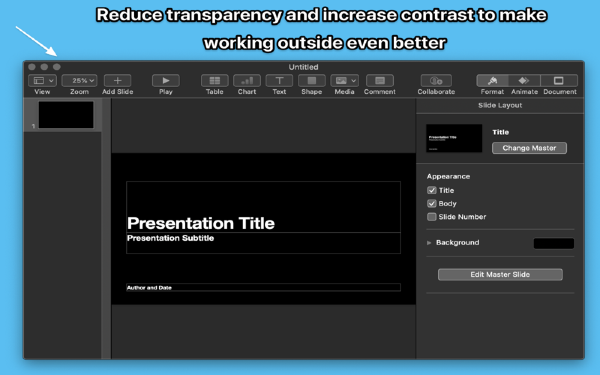600x375 pixels.
Task: Open the black Background color swatch
Action: click(x=554, y=243)
